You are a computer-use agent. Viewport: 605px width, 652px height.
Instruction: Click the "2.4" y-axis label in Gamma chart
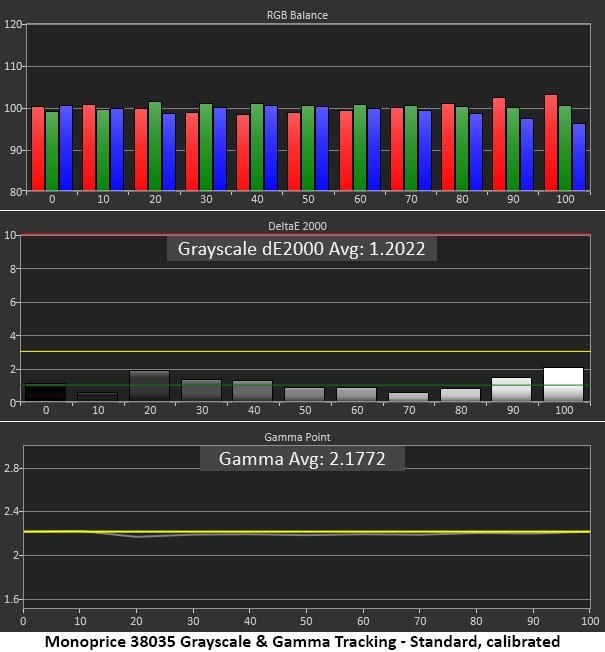click(12, 511)
